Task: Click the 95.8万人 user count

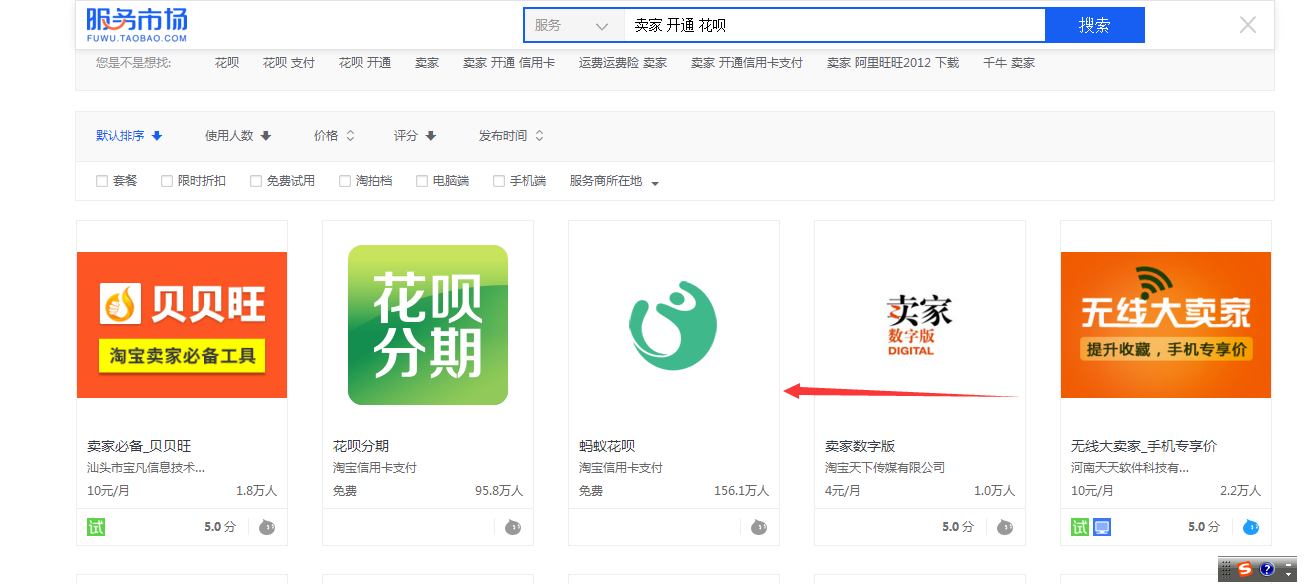Action: (499, 491)
